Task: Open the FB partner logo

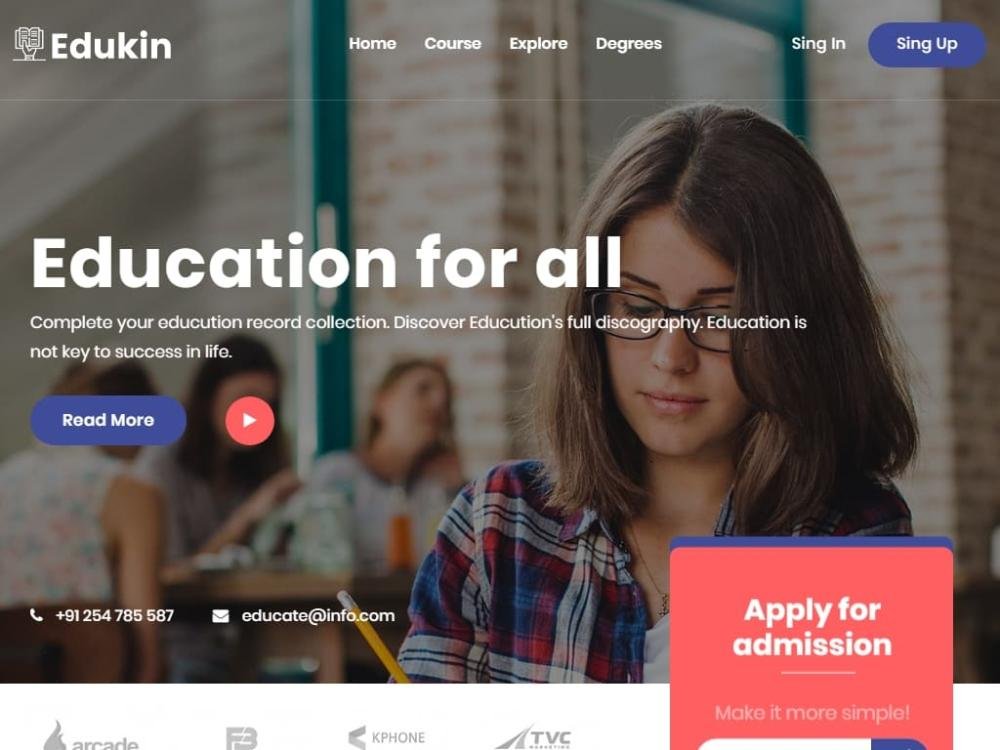Action: (x=242, y=738)
